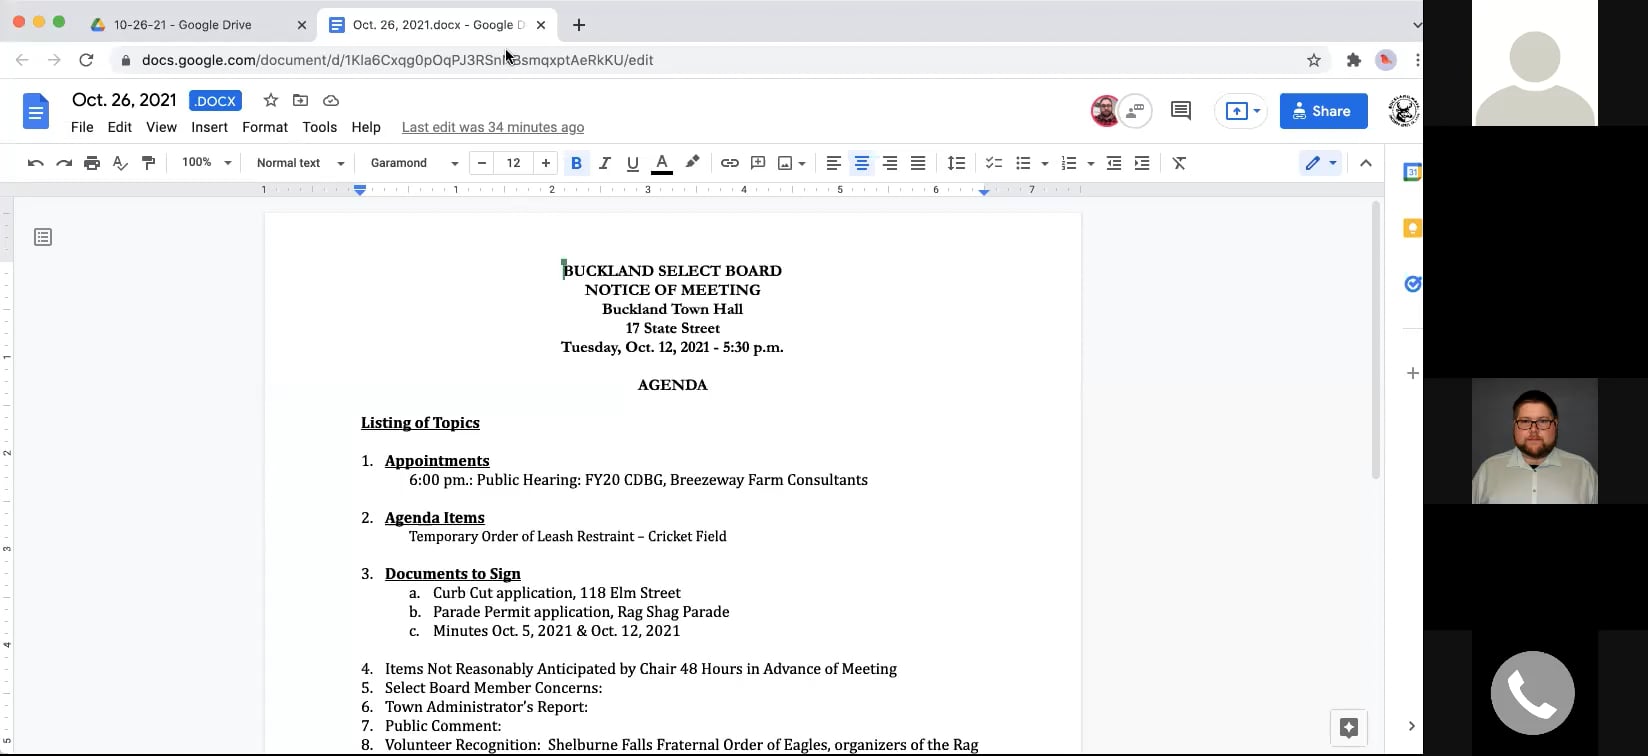
Task: Open the File menu
Action: pos(82,127)
